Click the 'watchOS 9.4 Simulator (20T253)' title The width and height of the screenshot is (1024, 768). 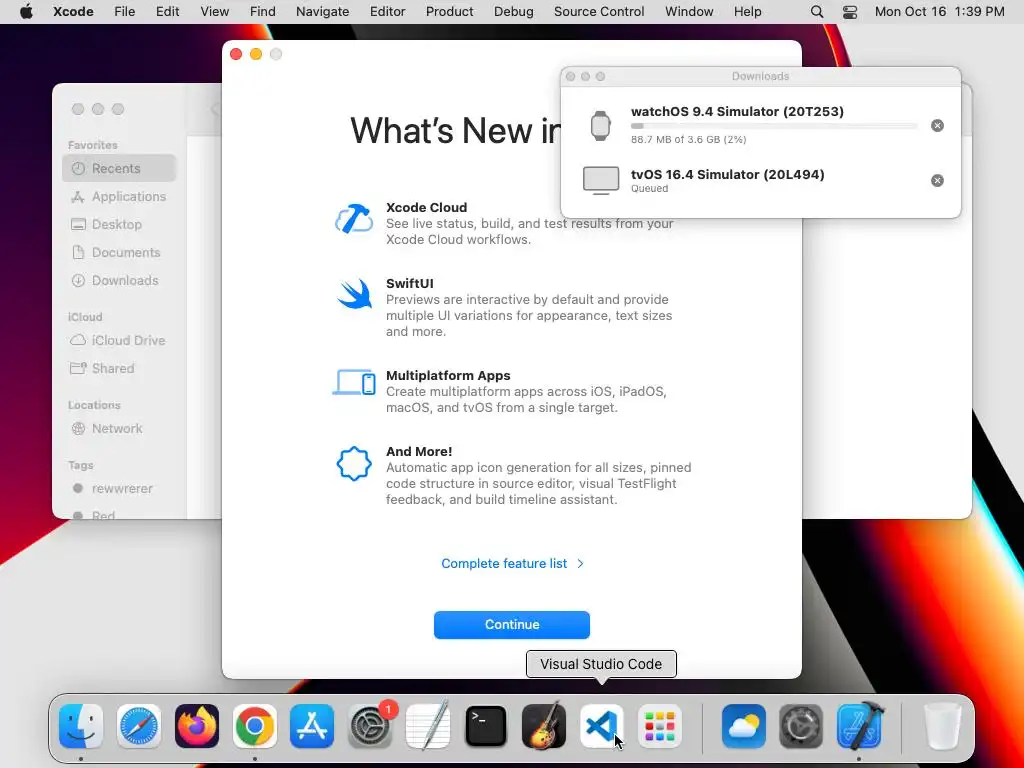(x=737, y=112)
